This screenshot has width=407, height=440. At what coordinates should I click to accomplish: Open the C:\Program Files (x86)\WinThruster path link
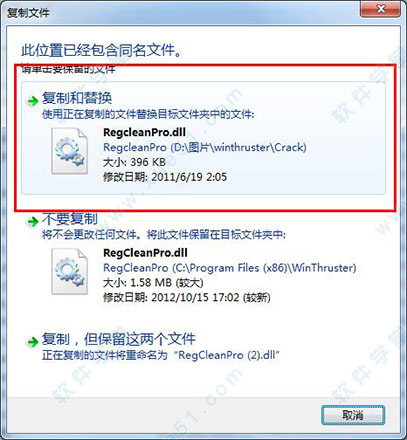click(x=230, y=268)
